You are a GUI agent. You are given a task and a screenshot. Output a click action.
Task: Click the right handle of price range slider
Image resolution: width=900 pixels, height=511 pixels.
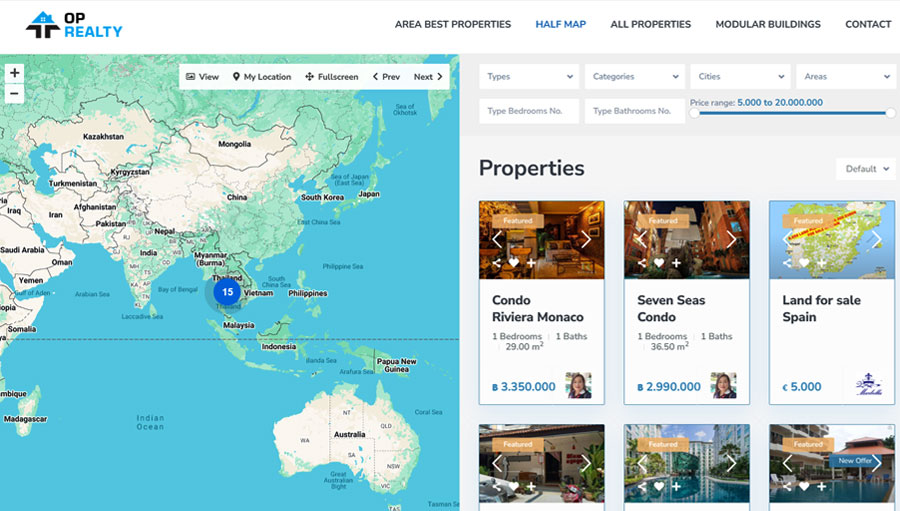[890, 113]
